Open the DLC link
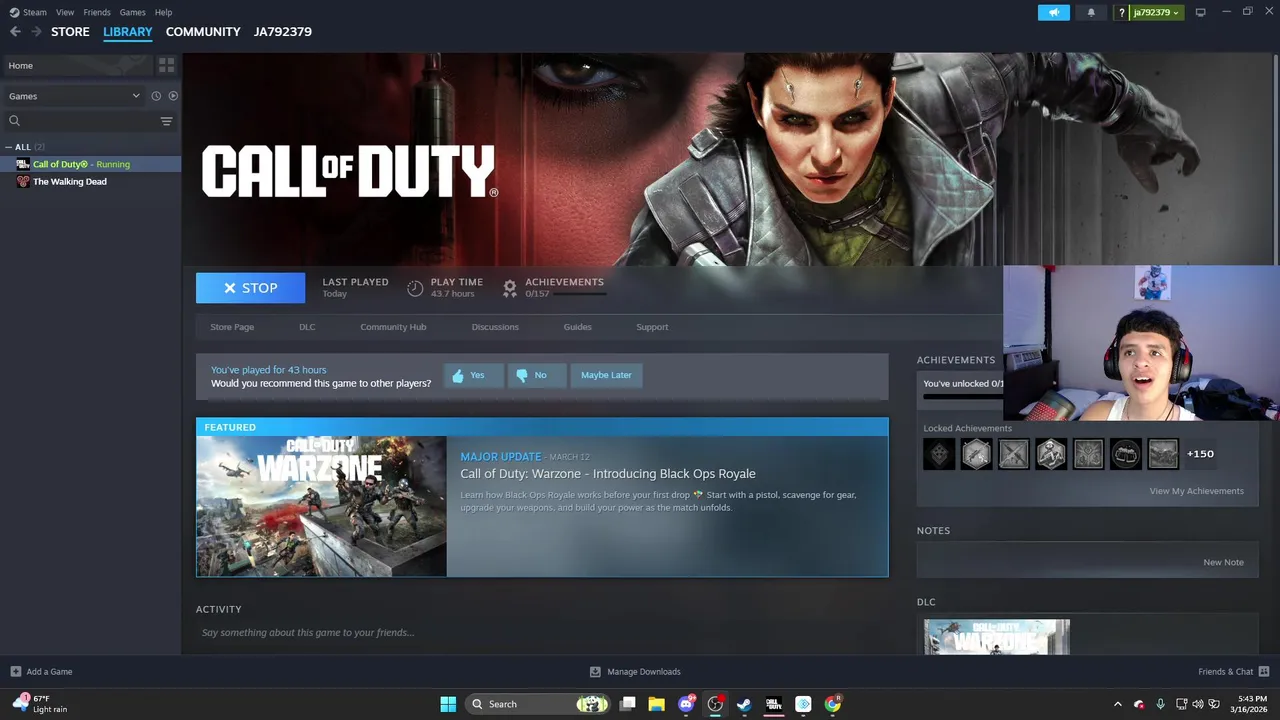 pos(307,327)
